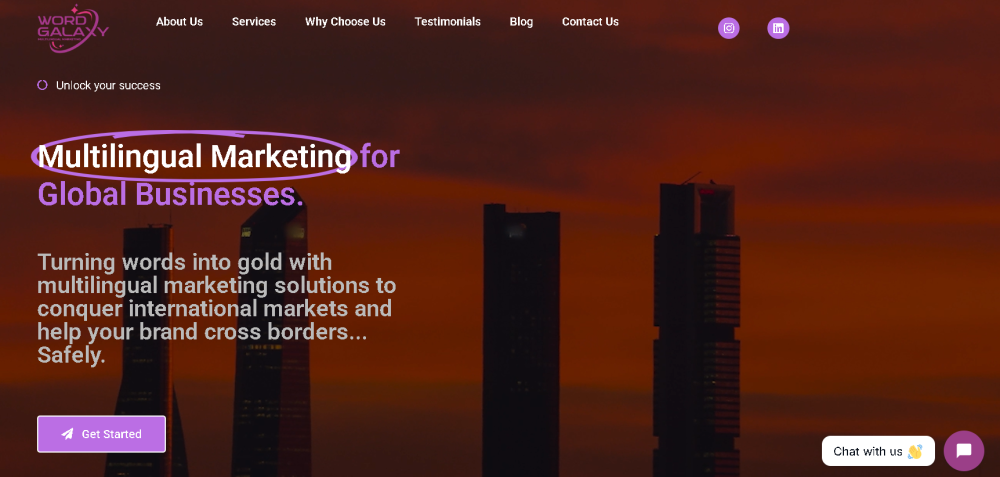Navigate to Why Choose Us section
This screenshot has width=1000, height=477.
pos(345,22)
